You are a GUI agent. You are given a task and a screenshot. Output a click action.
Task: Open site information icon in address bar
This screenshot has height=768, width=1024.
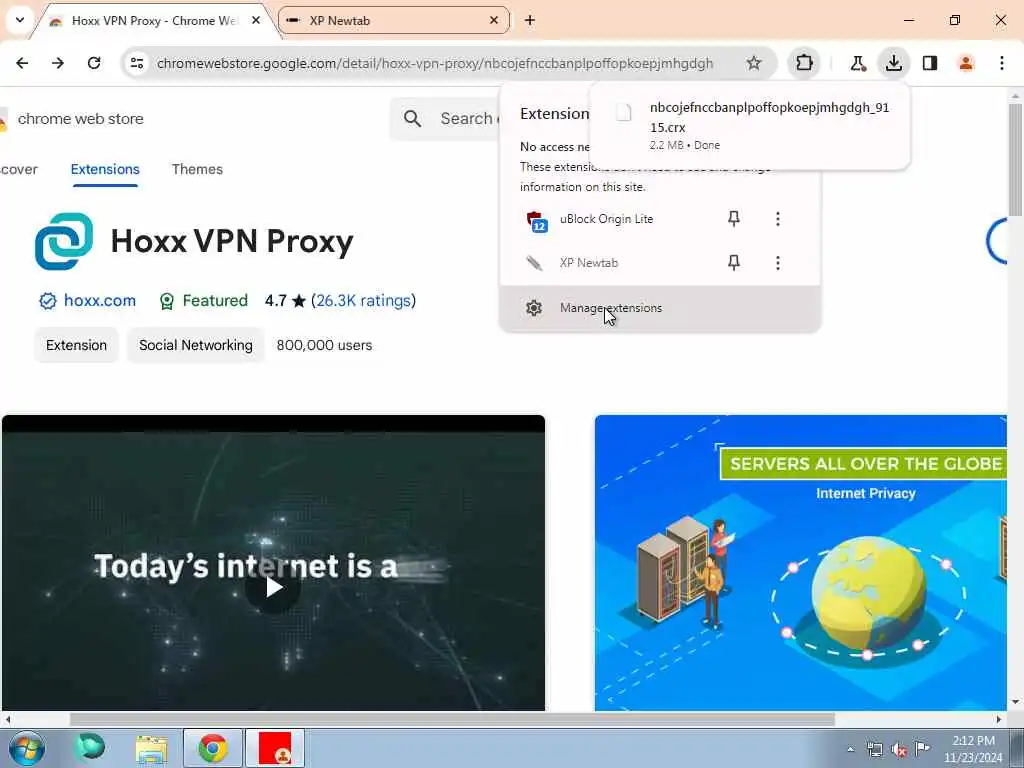tap(137, 63)
